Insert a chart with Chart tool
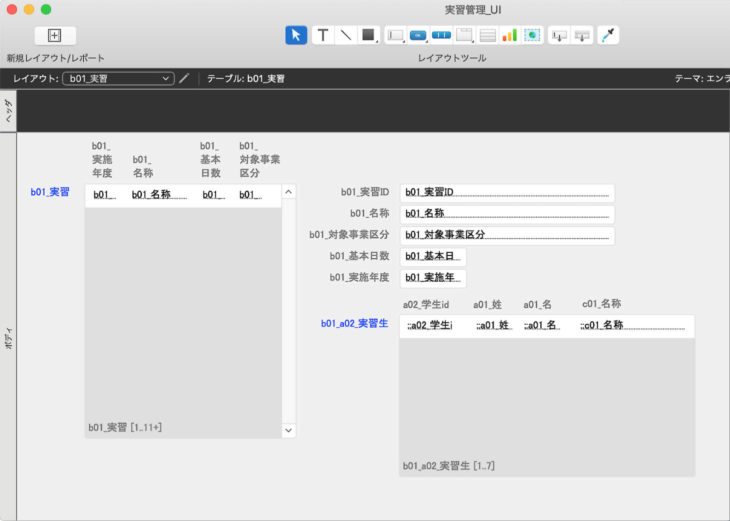Image resolution: width=730 pixels, height=521 pixels. [x=509, y=35]
